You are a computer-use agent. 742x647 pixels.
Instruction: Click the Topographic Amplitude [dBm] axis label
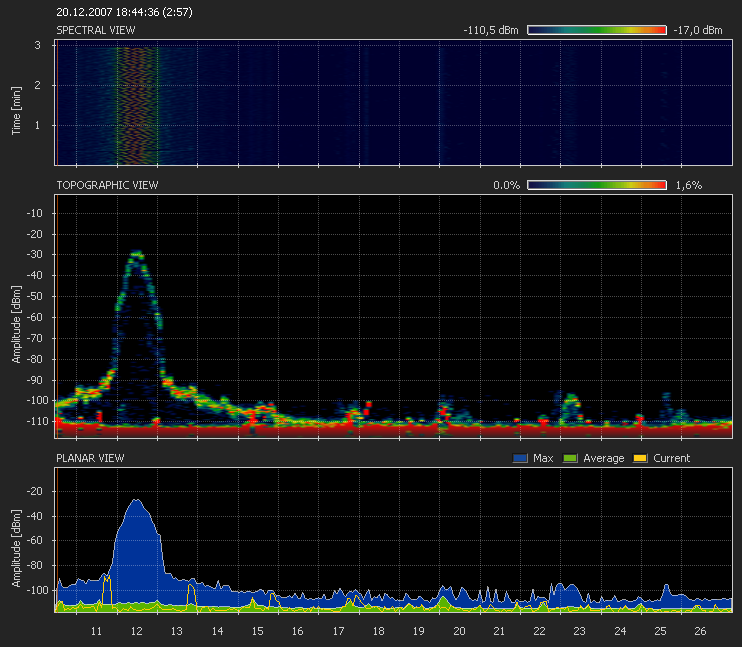click(x=16, y=325)
